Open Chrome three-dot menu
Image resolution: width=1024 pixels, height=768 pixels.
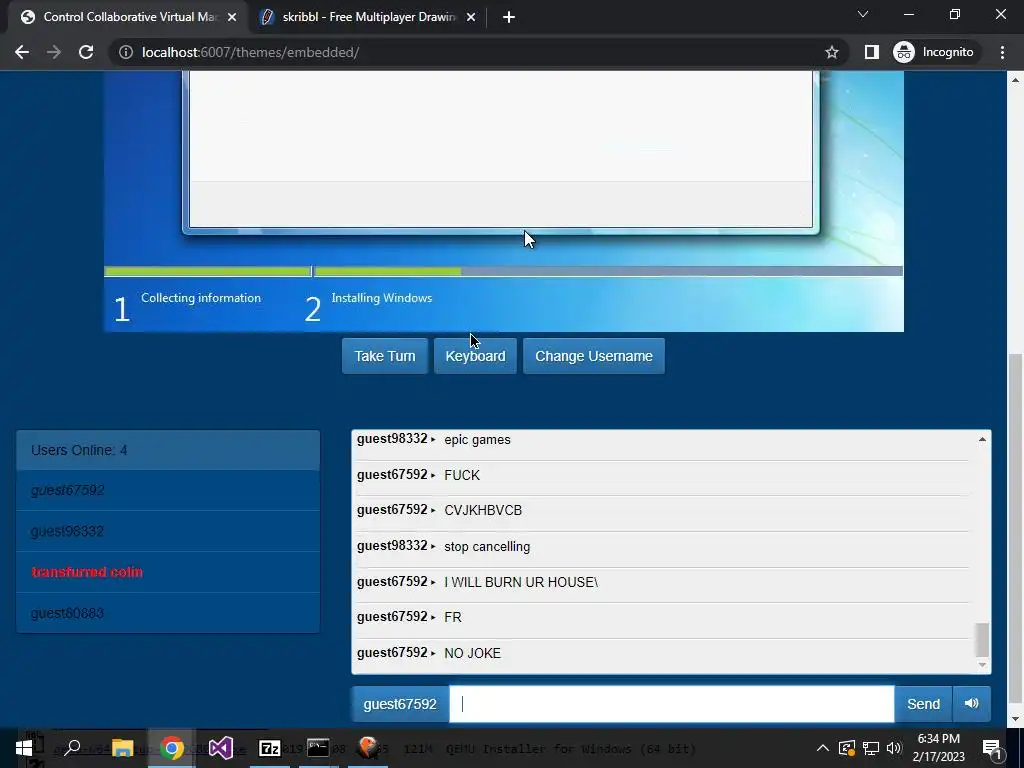[x=1002, y=52]
